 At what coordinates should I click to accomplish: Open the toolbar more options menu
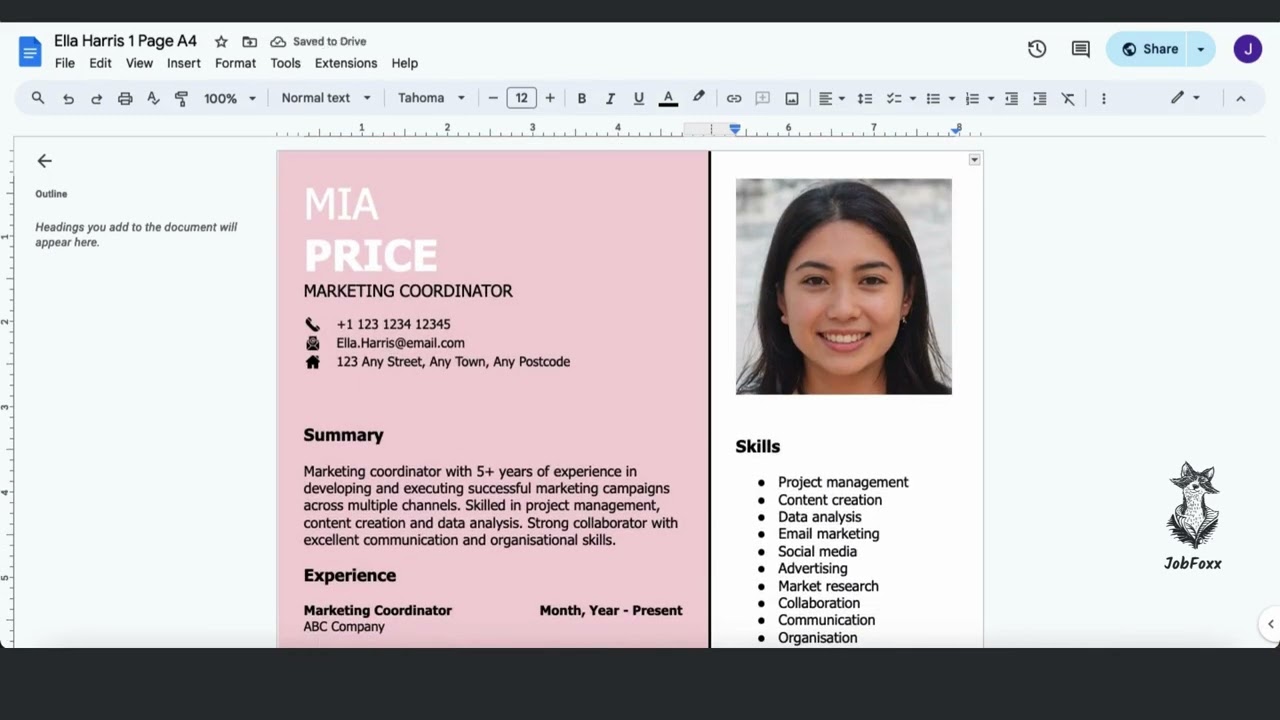pos(1104,98)
